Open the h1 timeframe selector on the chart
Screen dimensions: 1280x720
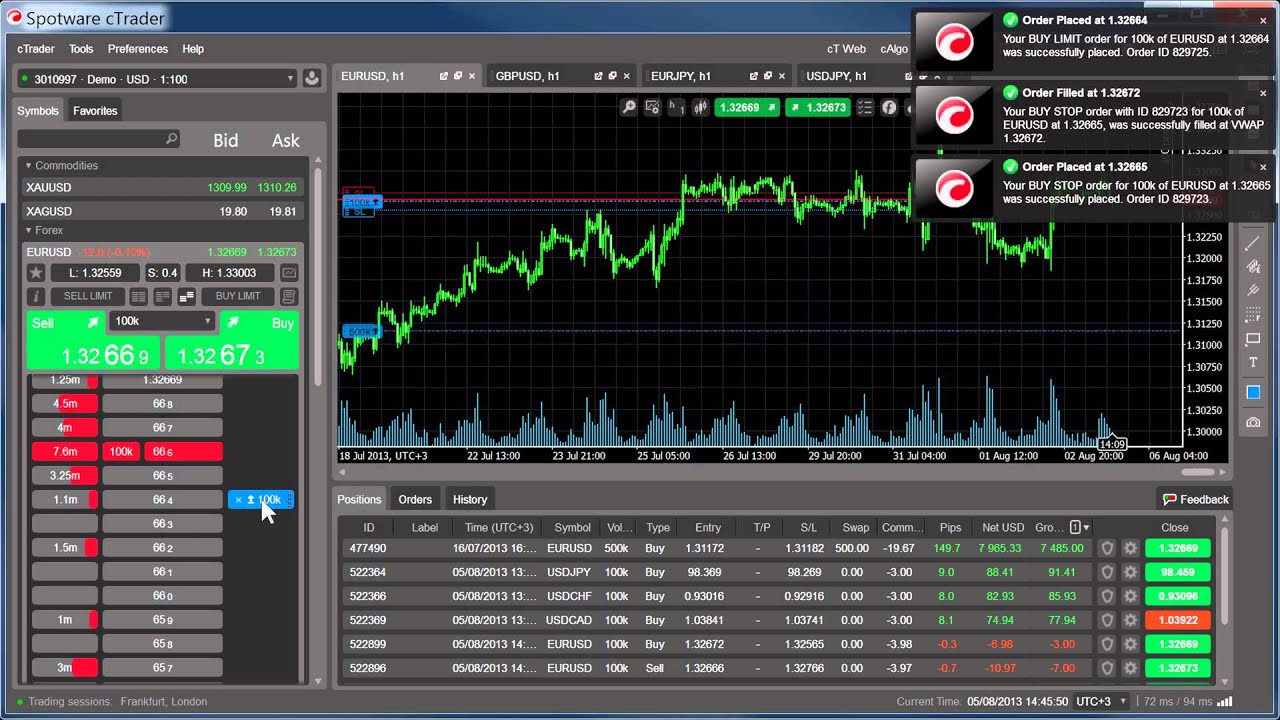tap(677, 107)
